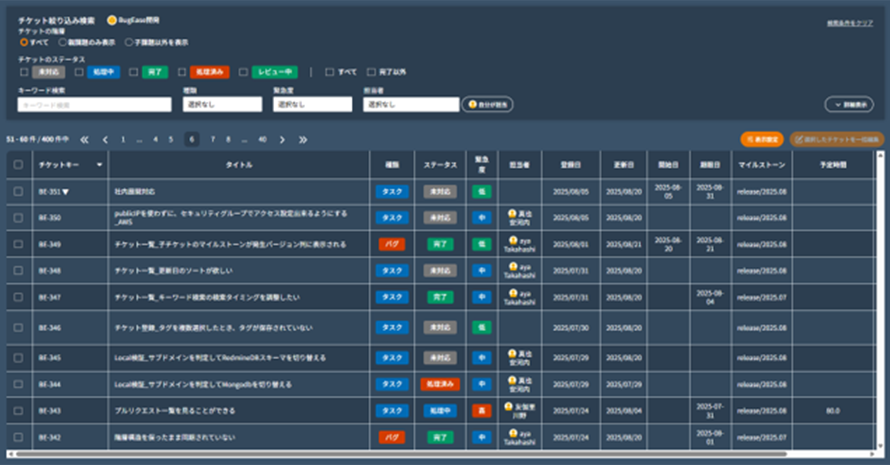Jump to the last page with double-right arrows

tap(302, 140)
